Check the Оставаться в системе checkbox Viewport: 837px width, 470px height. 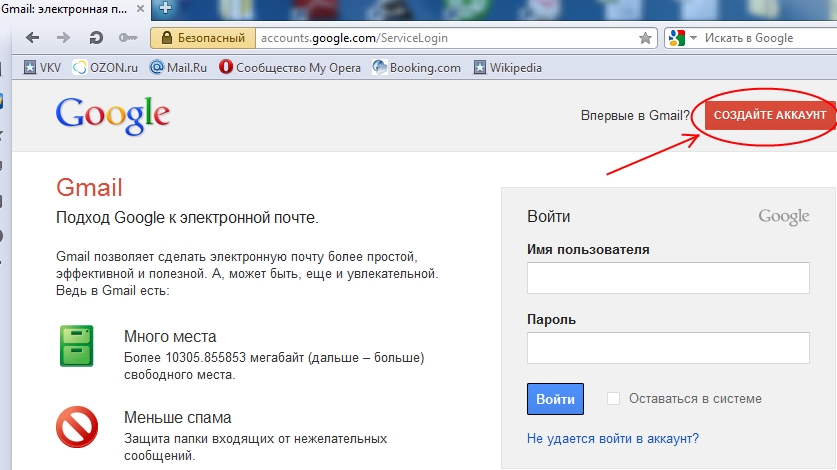tap(613, 398)
